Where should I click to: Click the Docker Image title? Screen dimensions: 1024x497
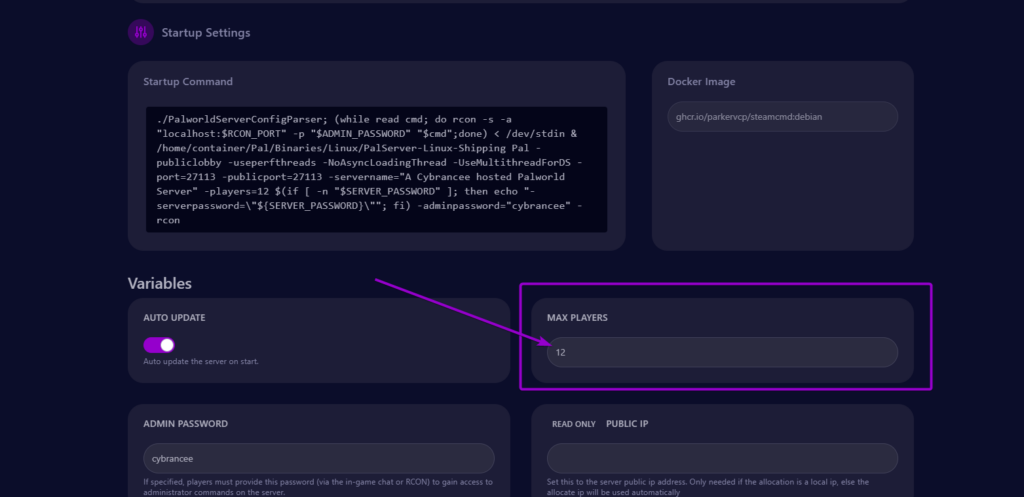(701, 82)
